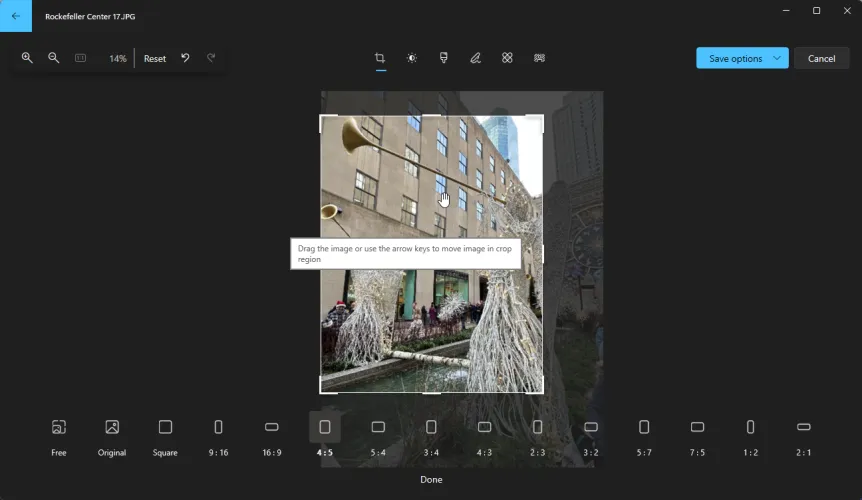
Task: Cancel the photo edits
Action: pos(821,58)
